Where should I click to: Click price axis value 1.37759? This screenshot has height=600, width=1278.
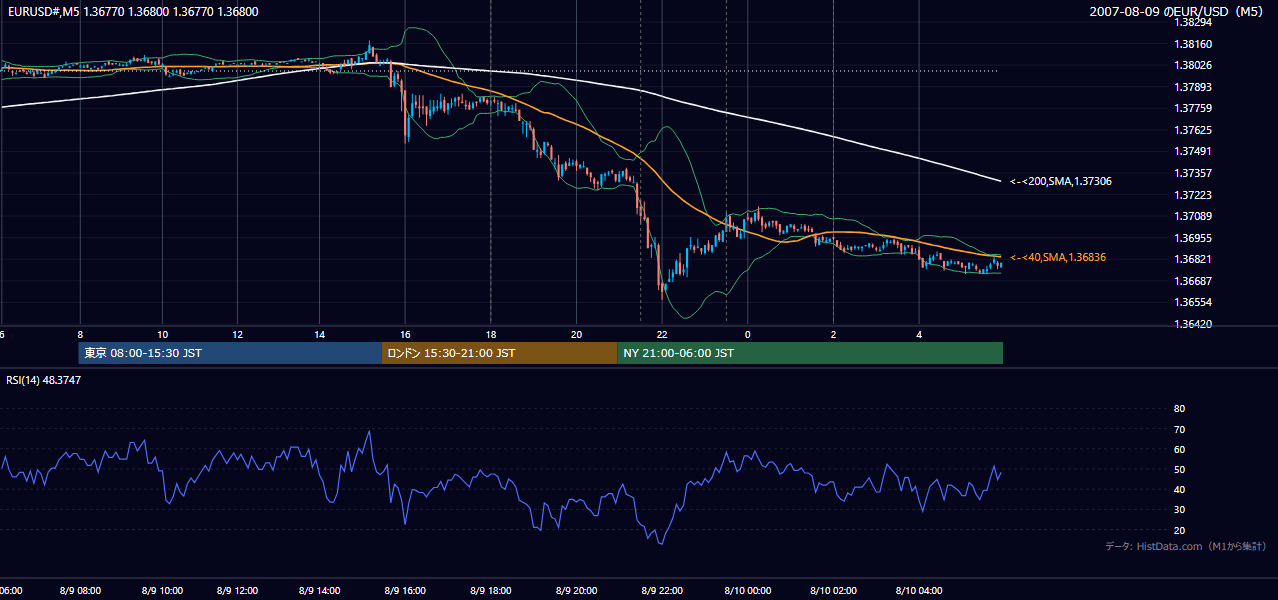pyautogui.click(x=1193, y=108)
